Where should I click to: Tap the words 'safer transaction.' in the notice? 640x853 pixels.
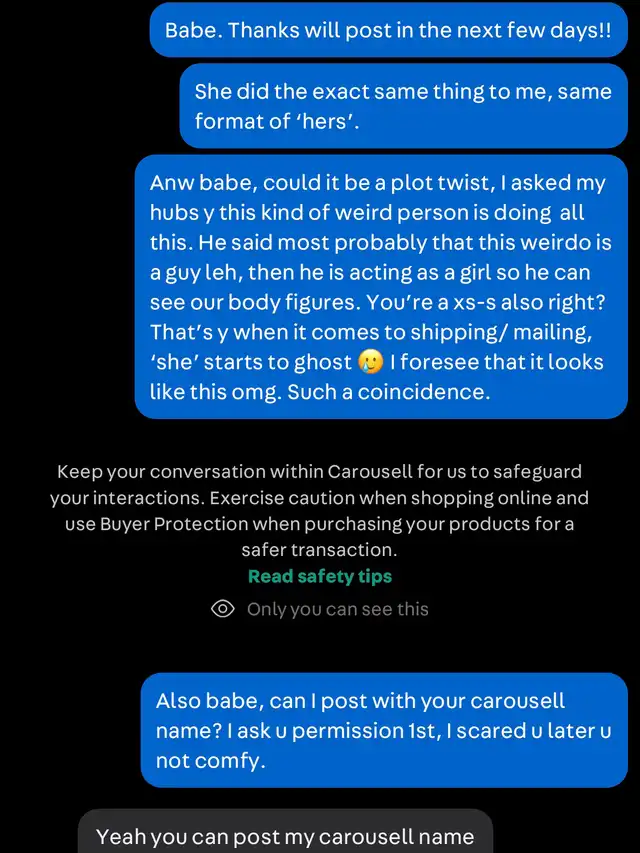319,550
